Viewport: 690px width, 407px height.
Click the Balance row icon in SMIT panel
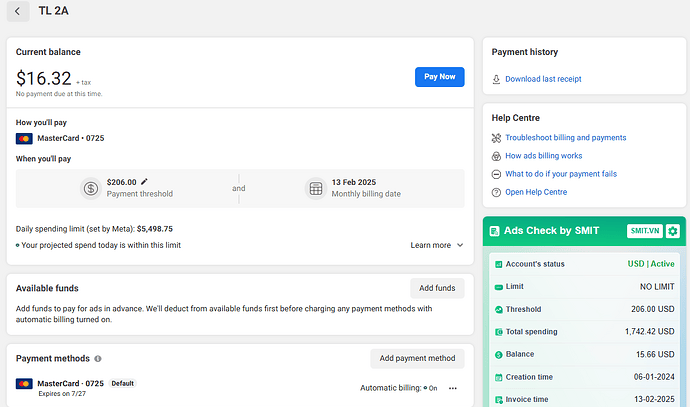[499, 355]
